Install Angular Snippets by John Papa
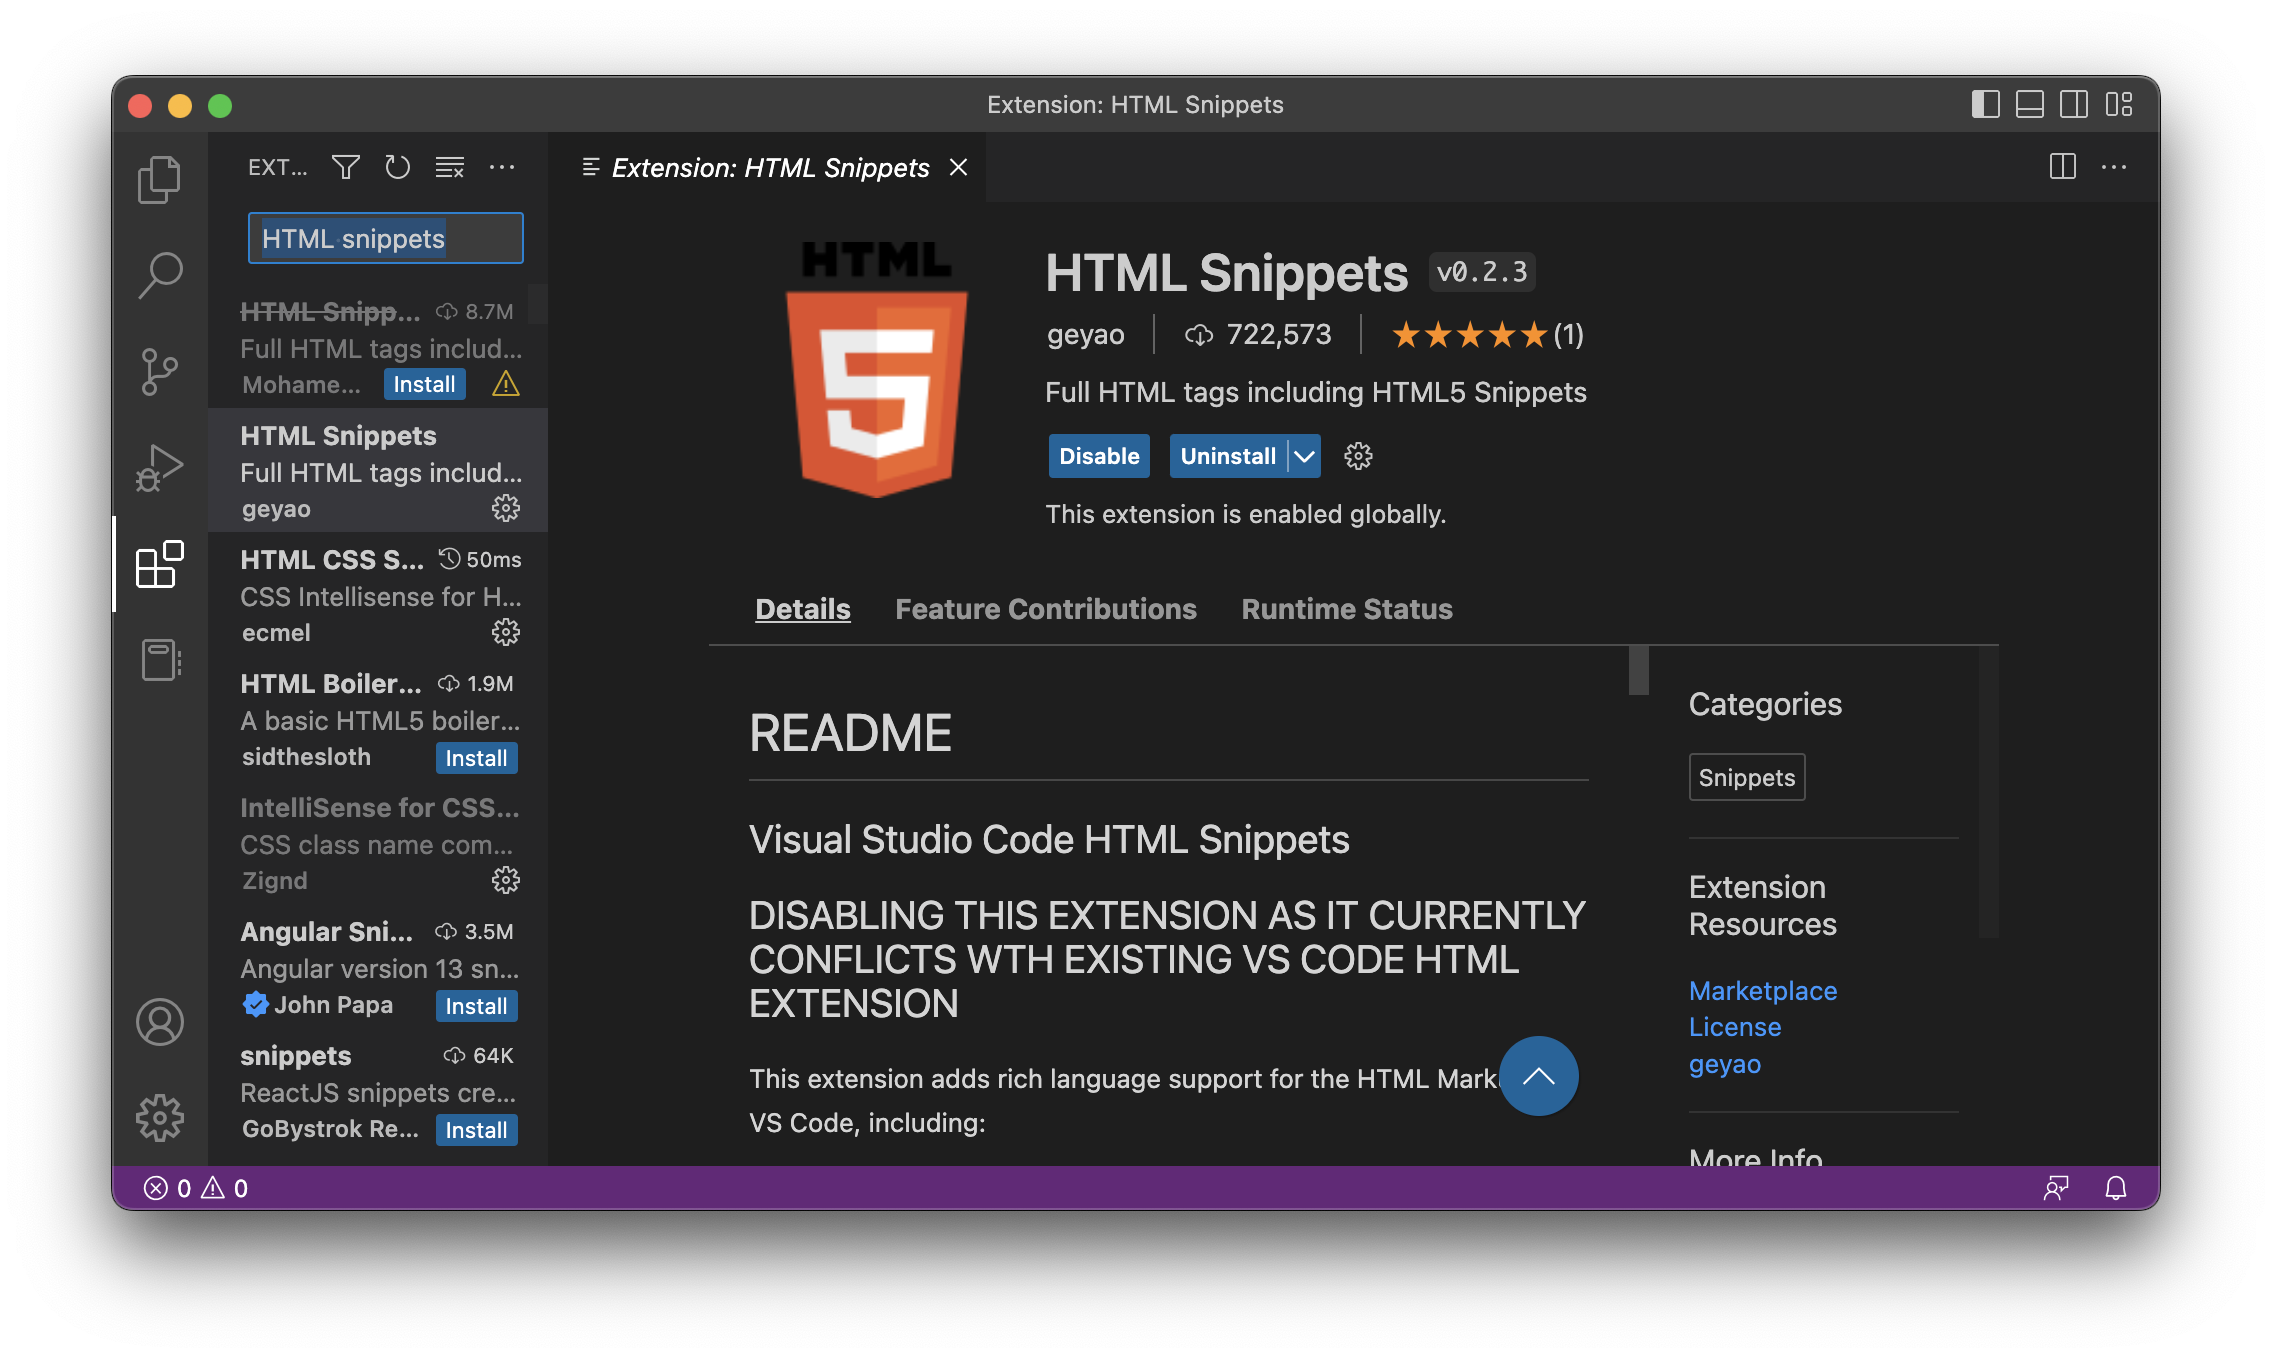The height and width of the screenshot is (1358, 2272). tap(476, 1006)
